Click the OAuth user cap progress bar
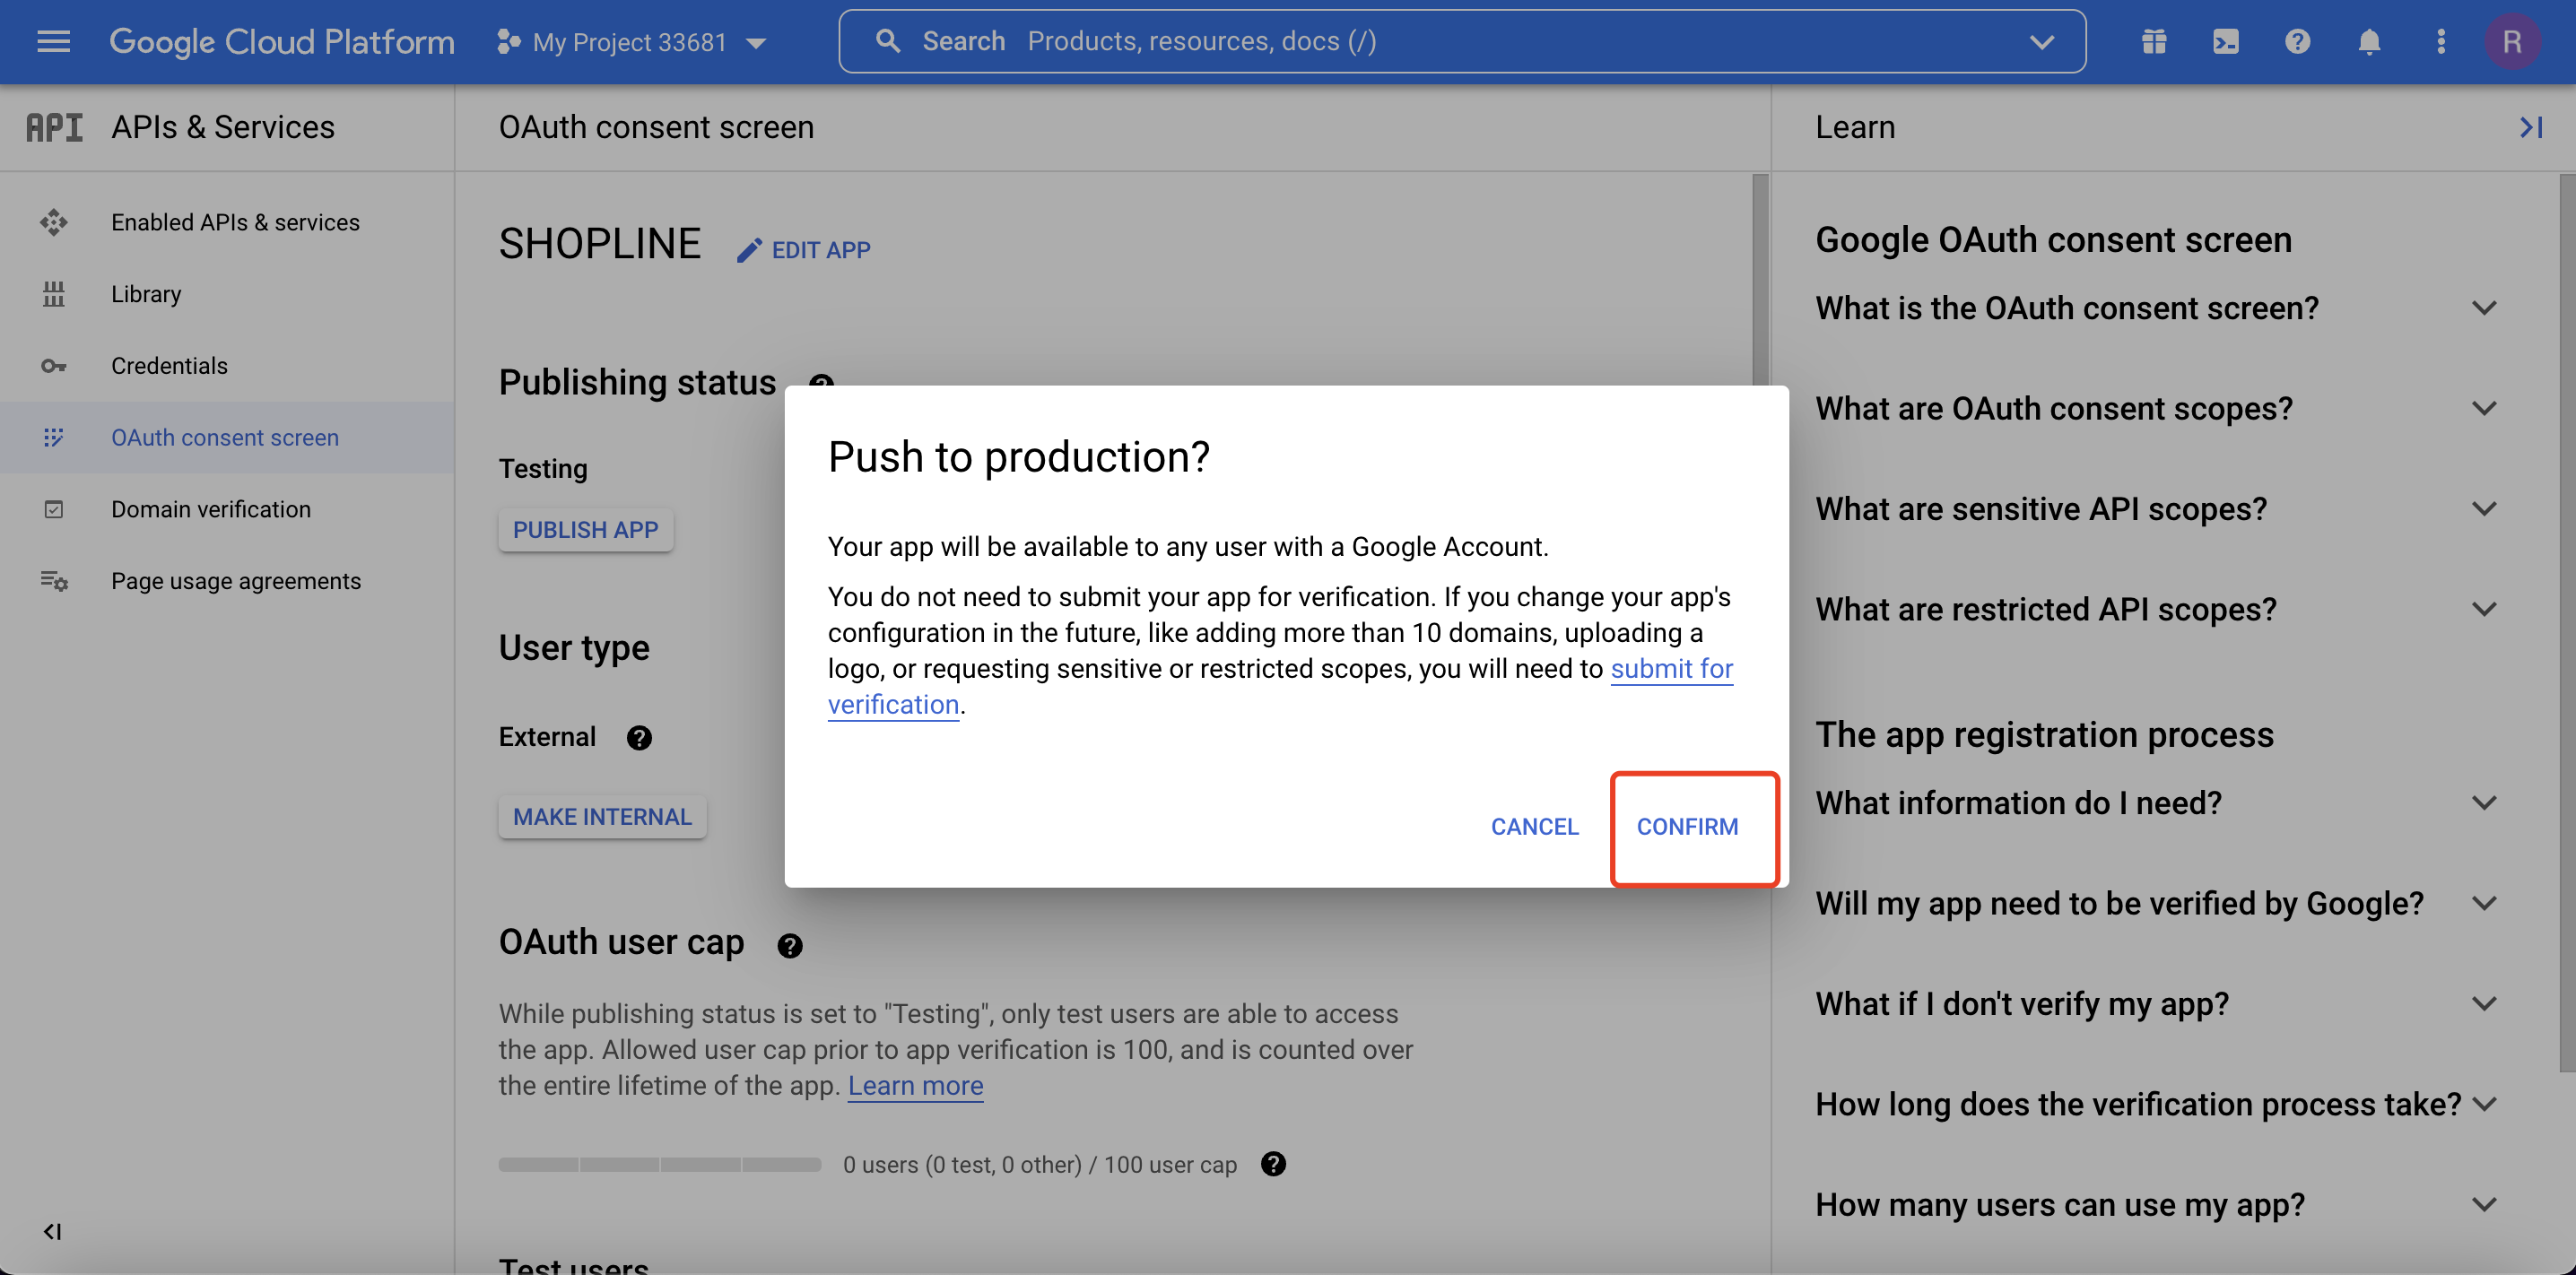This screenshot has height=1275, width=2576. pyautogui.click(x=660, y=1164)
